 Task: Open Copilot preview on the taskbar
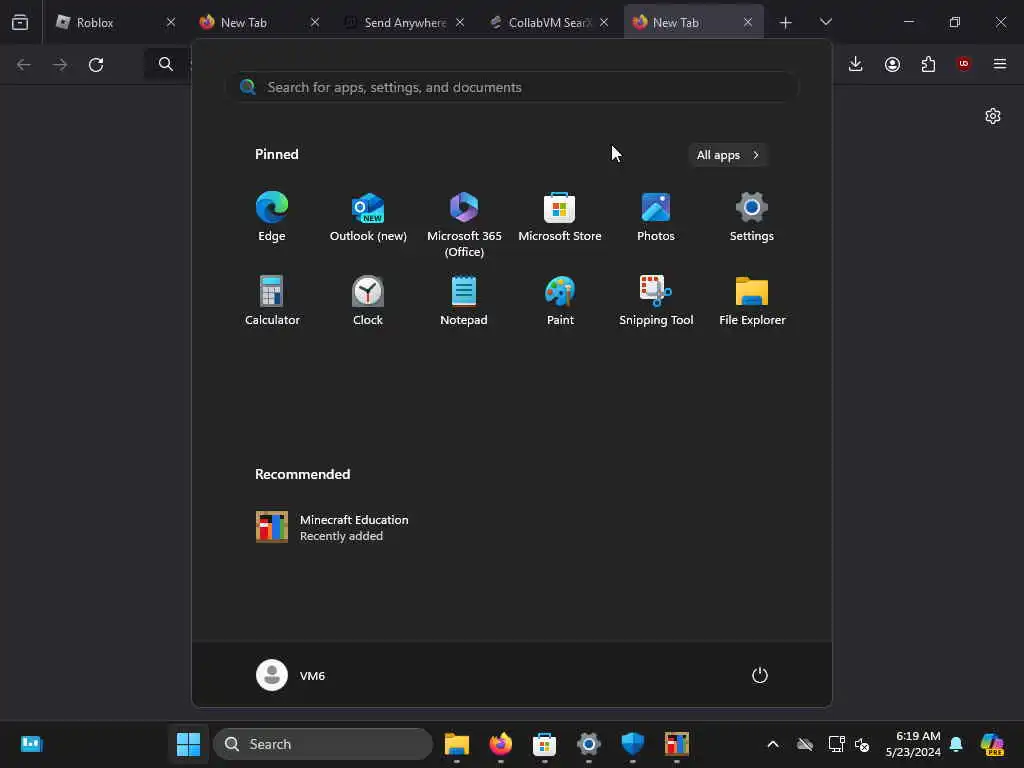tap(992, 744)
